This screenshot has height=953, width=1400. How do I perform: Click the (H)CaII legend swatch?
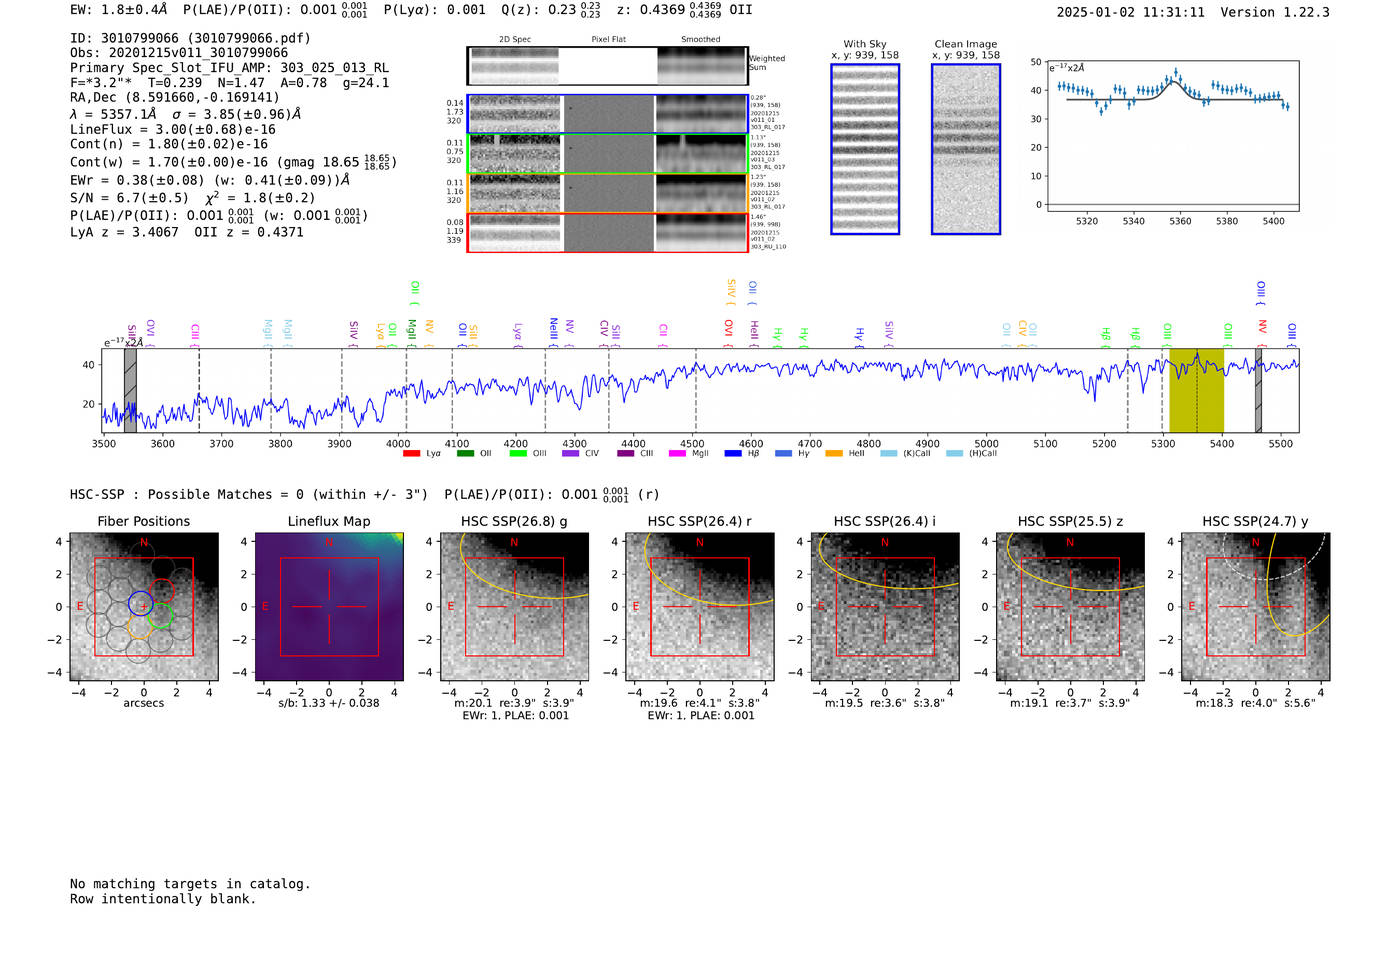pos(954,454)
